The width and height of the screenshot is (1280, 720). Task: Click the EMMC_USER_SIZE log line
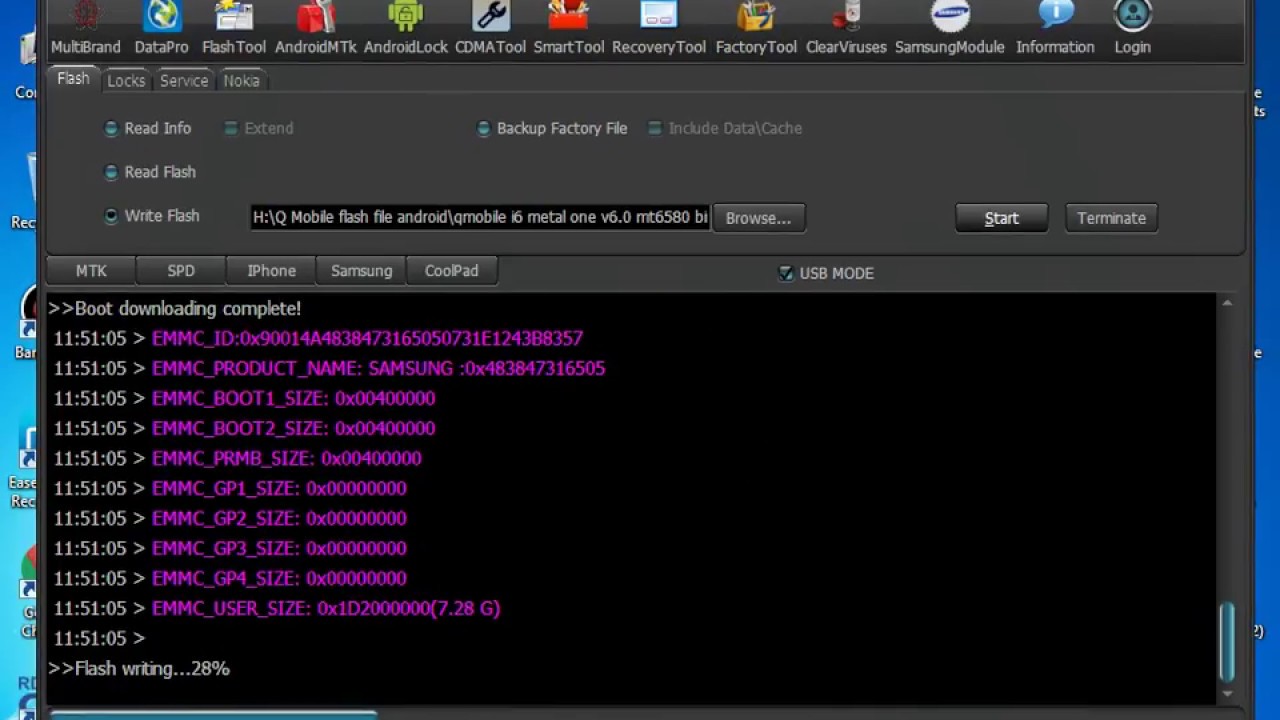[277, 608]
